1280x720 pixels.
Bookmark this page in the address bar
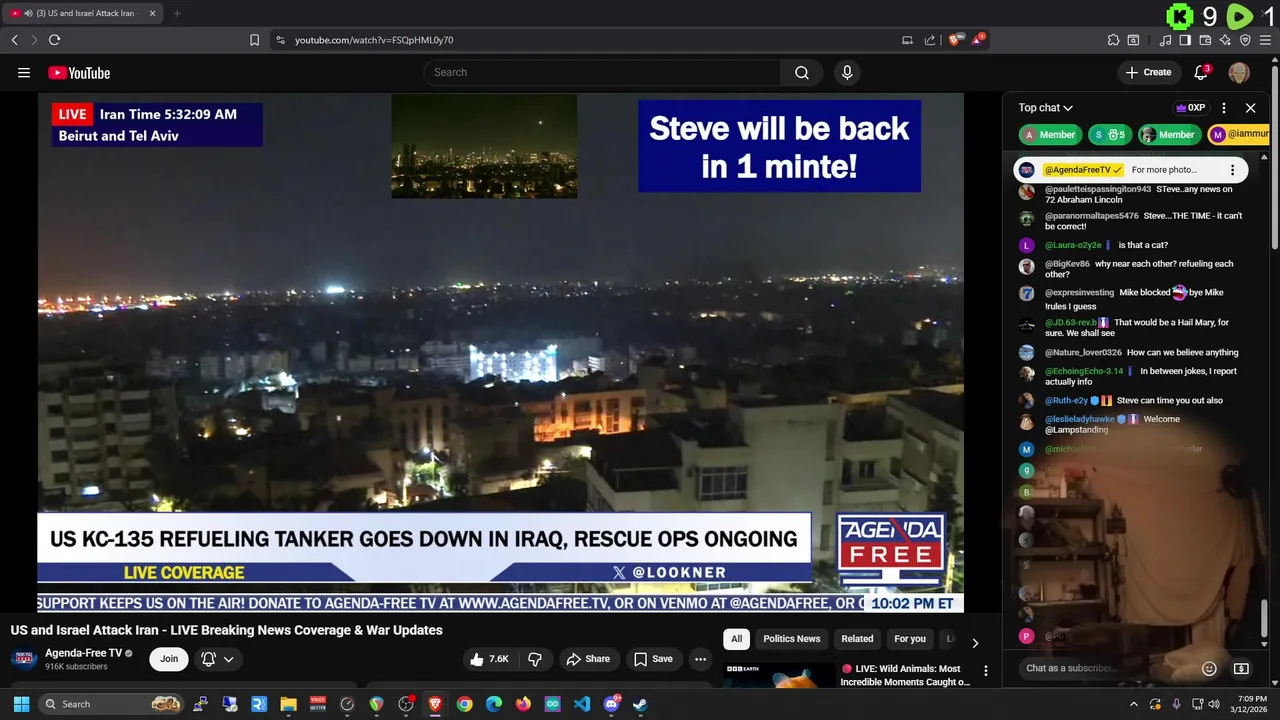click(x=254, y=40)
